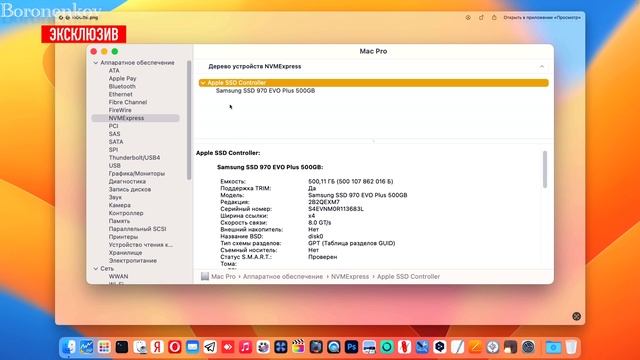Screen dimensions: 640x360
Task: Select NVMExpress in the sidebar
Action: pos(135,118)
